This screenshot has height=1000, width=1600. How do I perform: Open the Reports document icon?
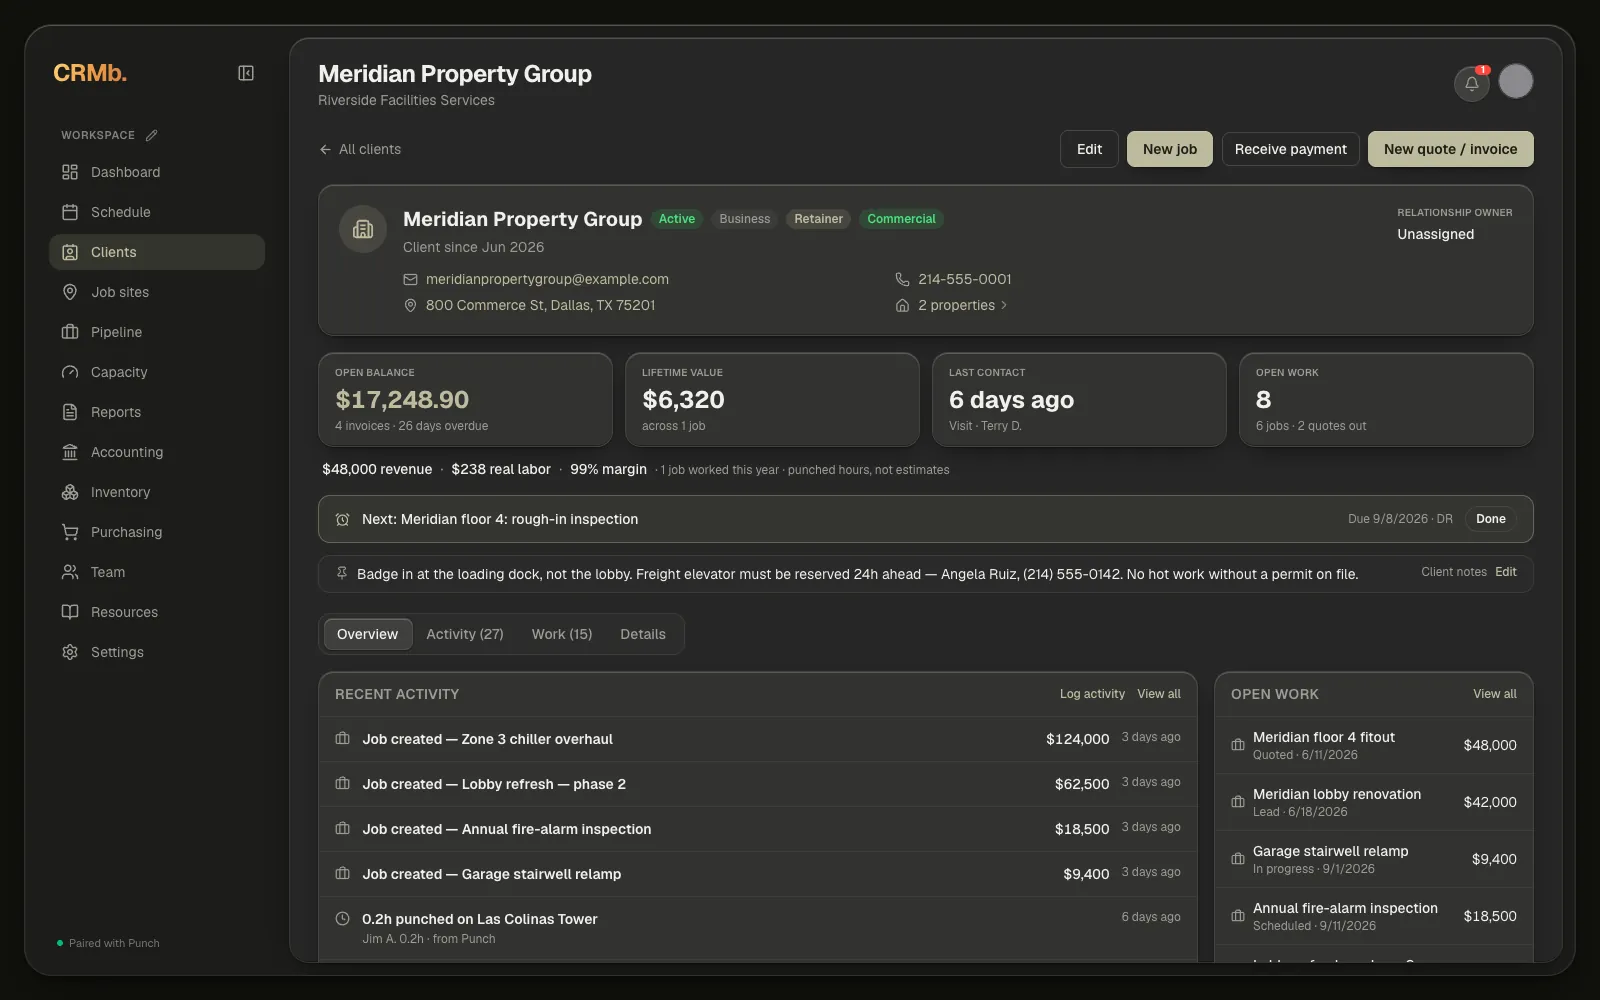click(x=70, y=412)
